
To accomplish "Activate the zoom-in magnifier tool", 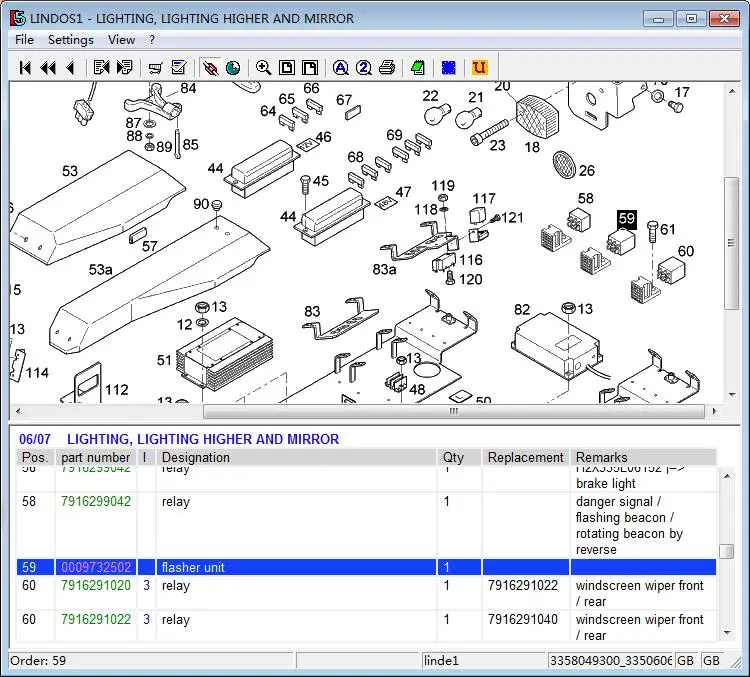I will click(x=264, y=68).
